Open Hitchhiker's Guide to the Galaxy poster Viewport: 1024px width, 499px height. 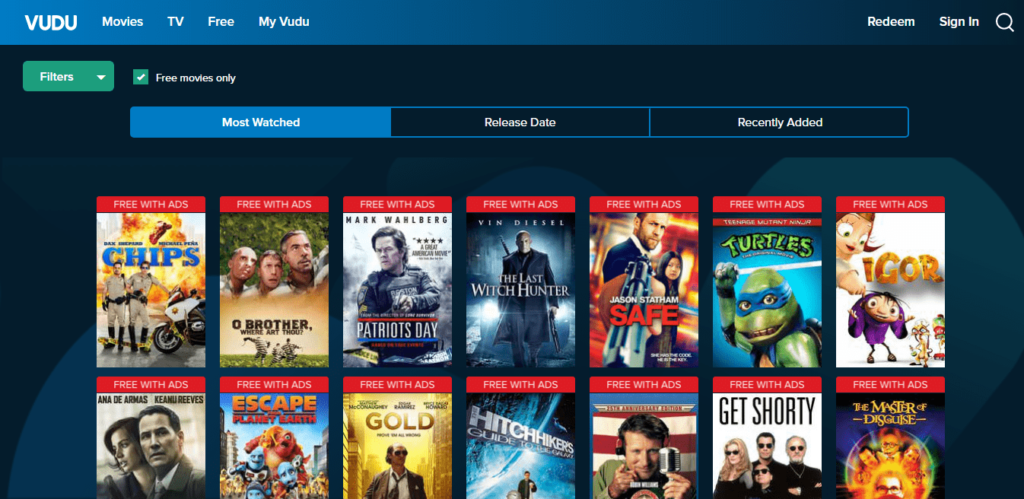click(x=520, y=445)
